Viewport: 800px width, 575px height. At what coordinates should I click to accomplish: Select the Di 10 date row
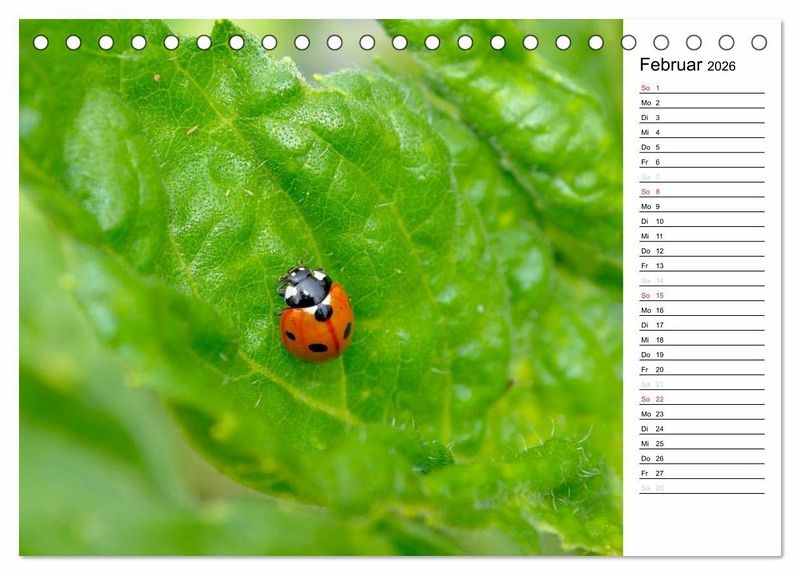702,221
